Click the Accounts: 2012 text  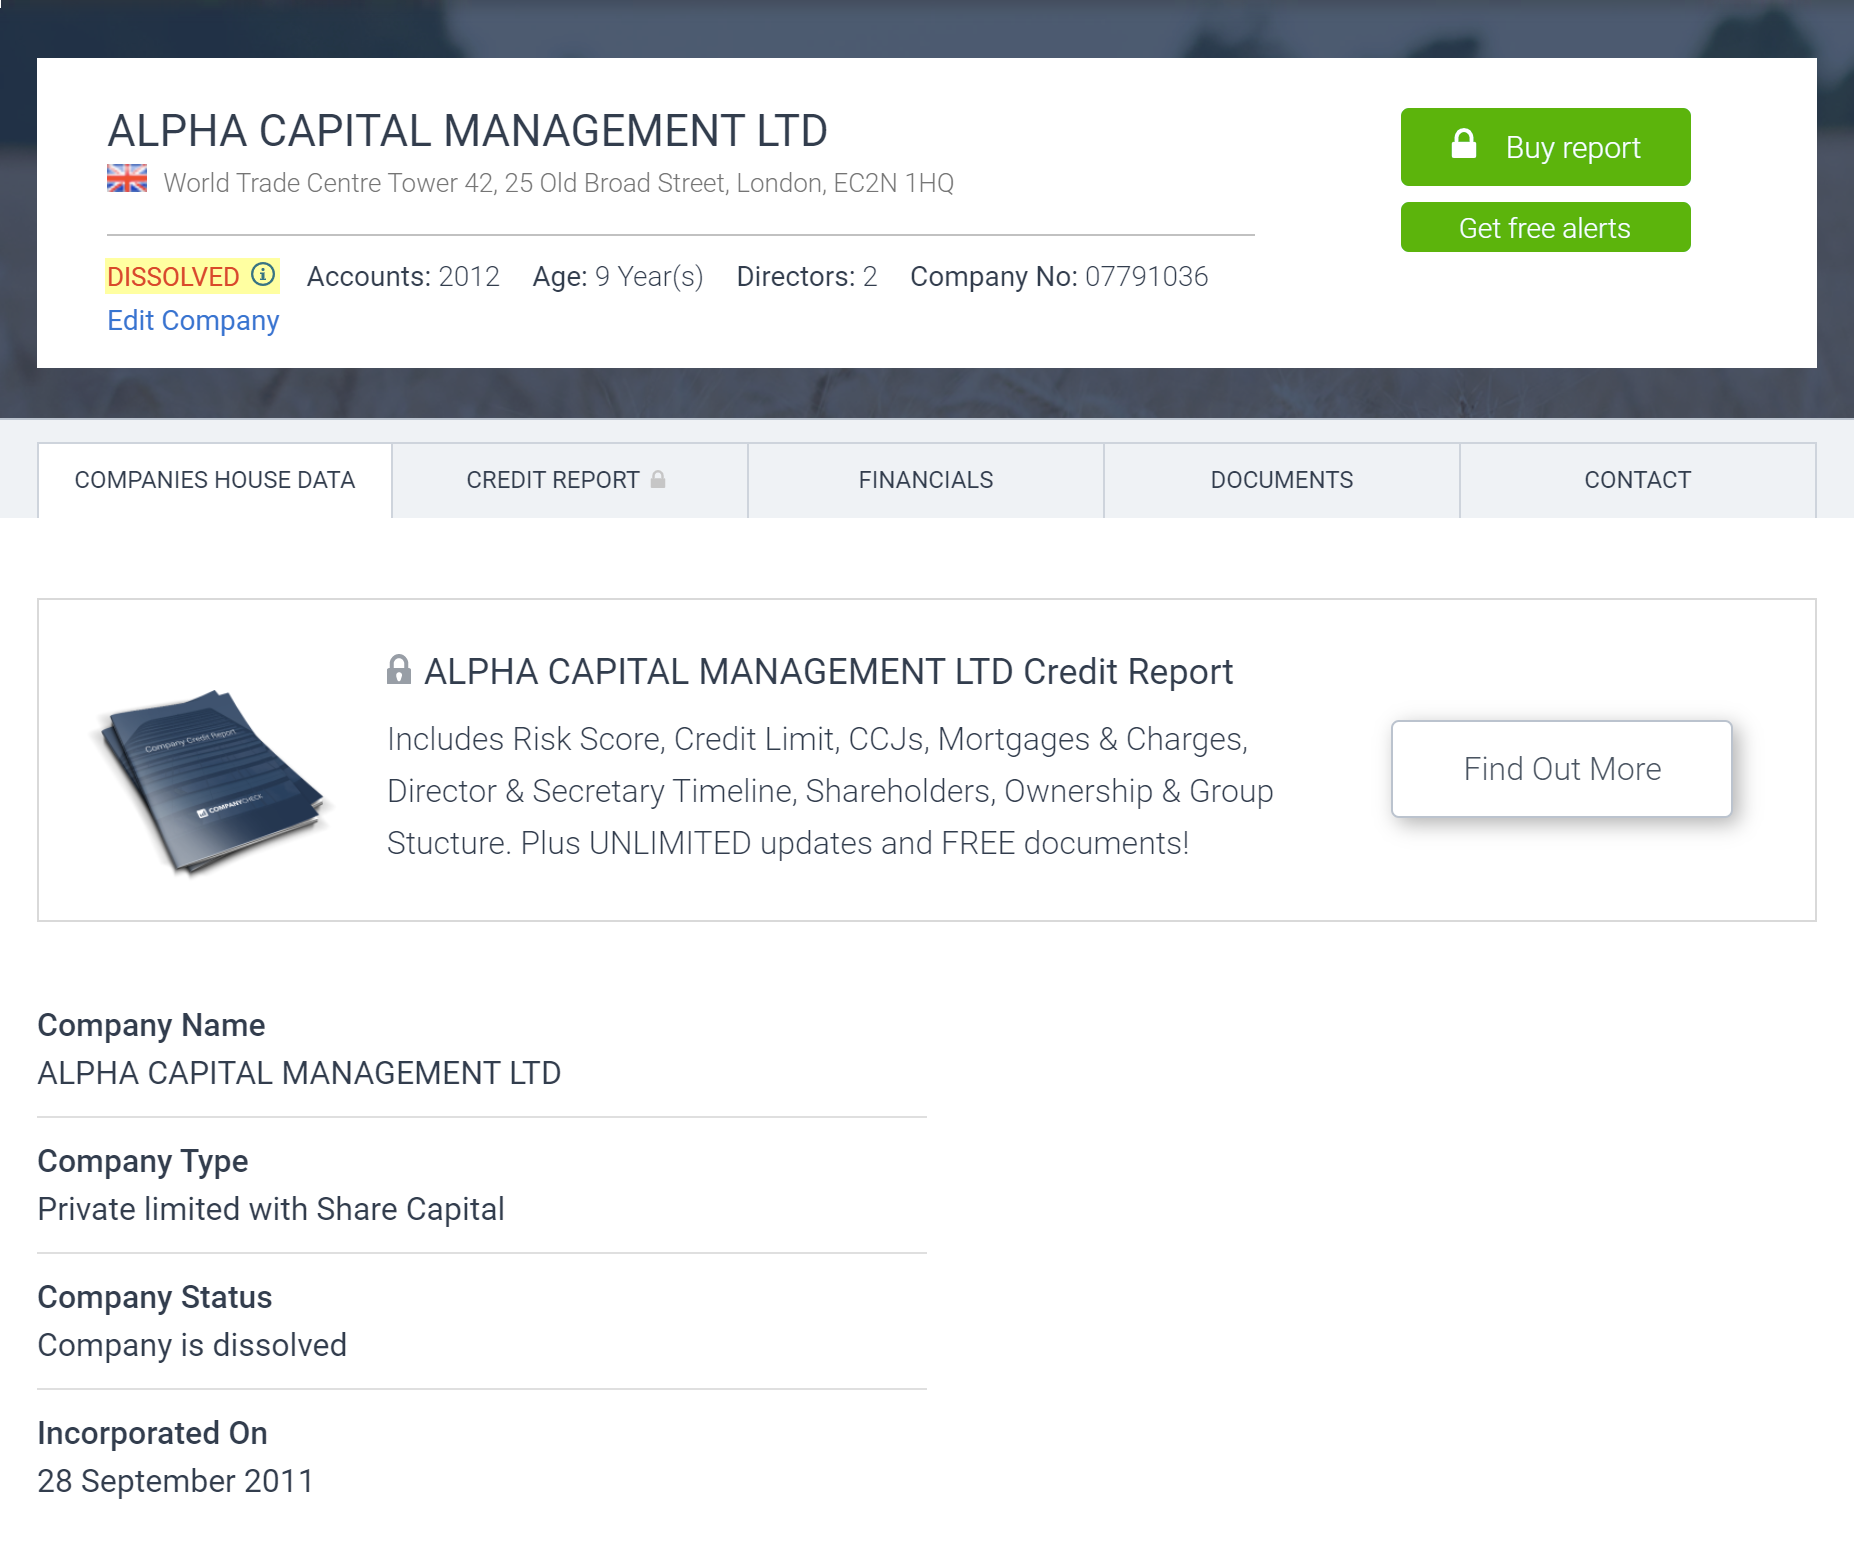[403, 277]
